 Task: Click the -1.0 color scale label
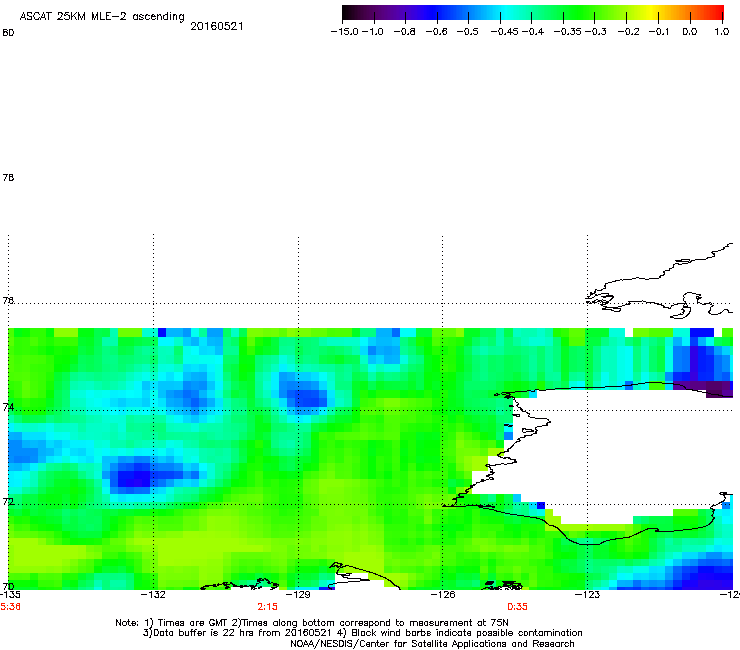[372, 32]
